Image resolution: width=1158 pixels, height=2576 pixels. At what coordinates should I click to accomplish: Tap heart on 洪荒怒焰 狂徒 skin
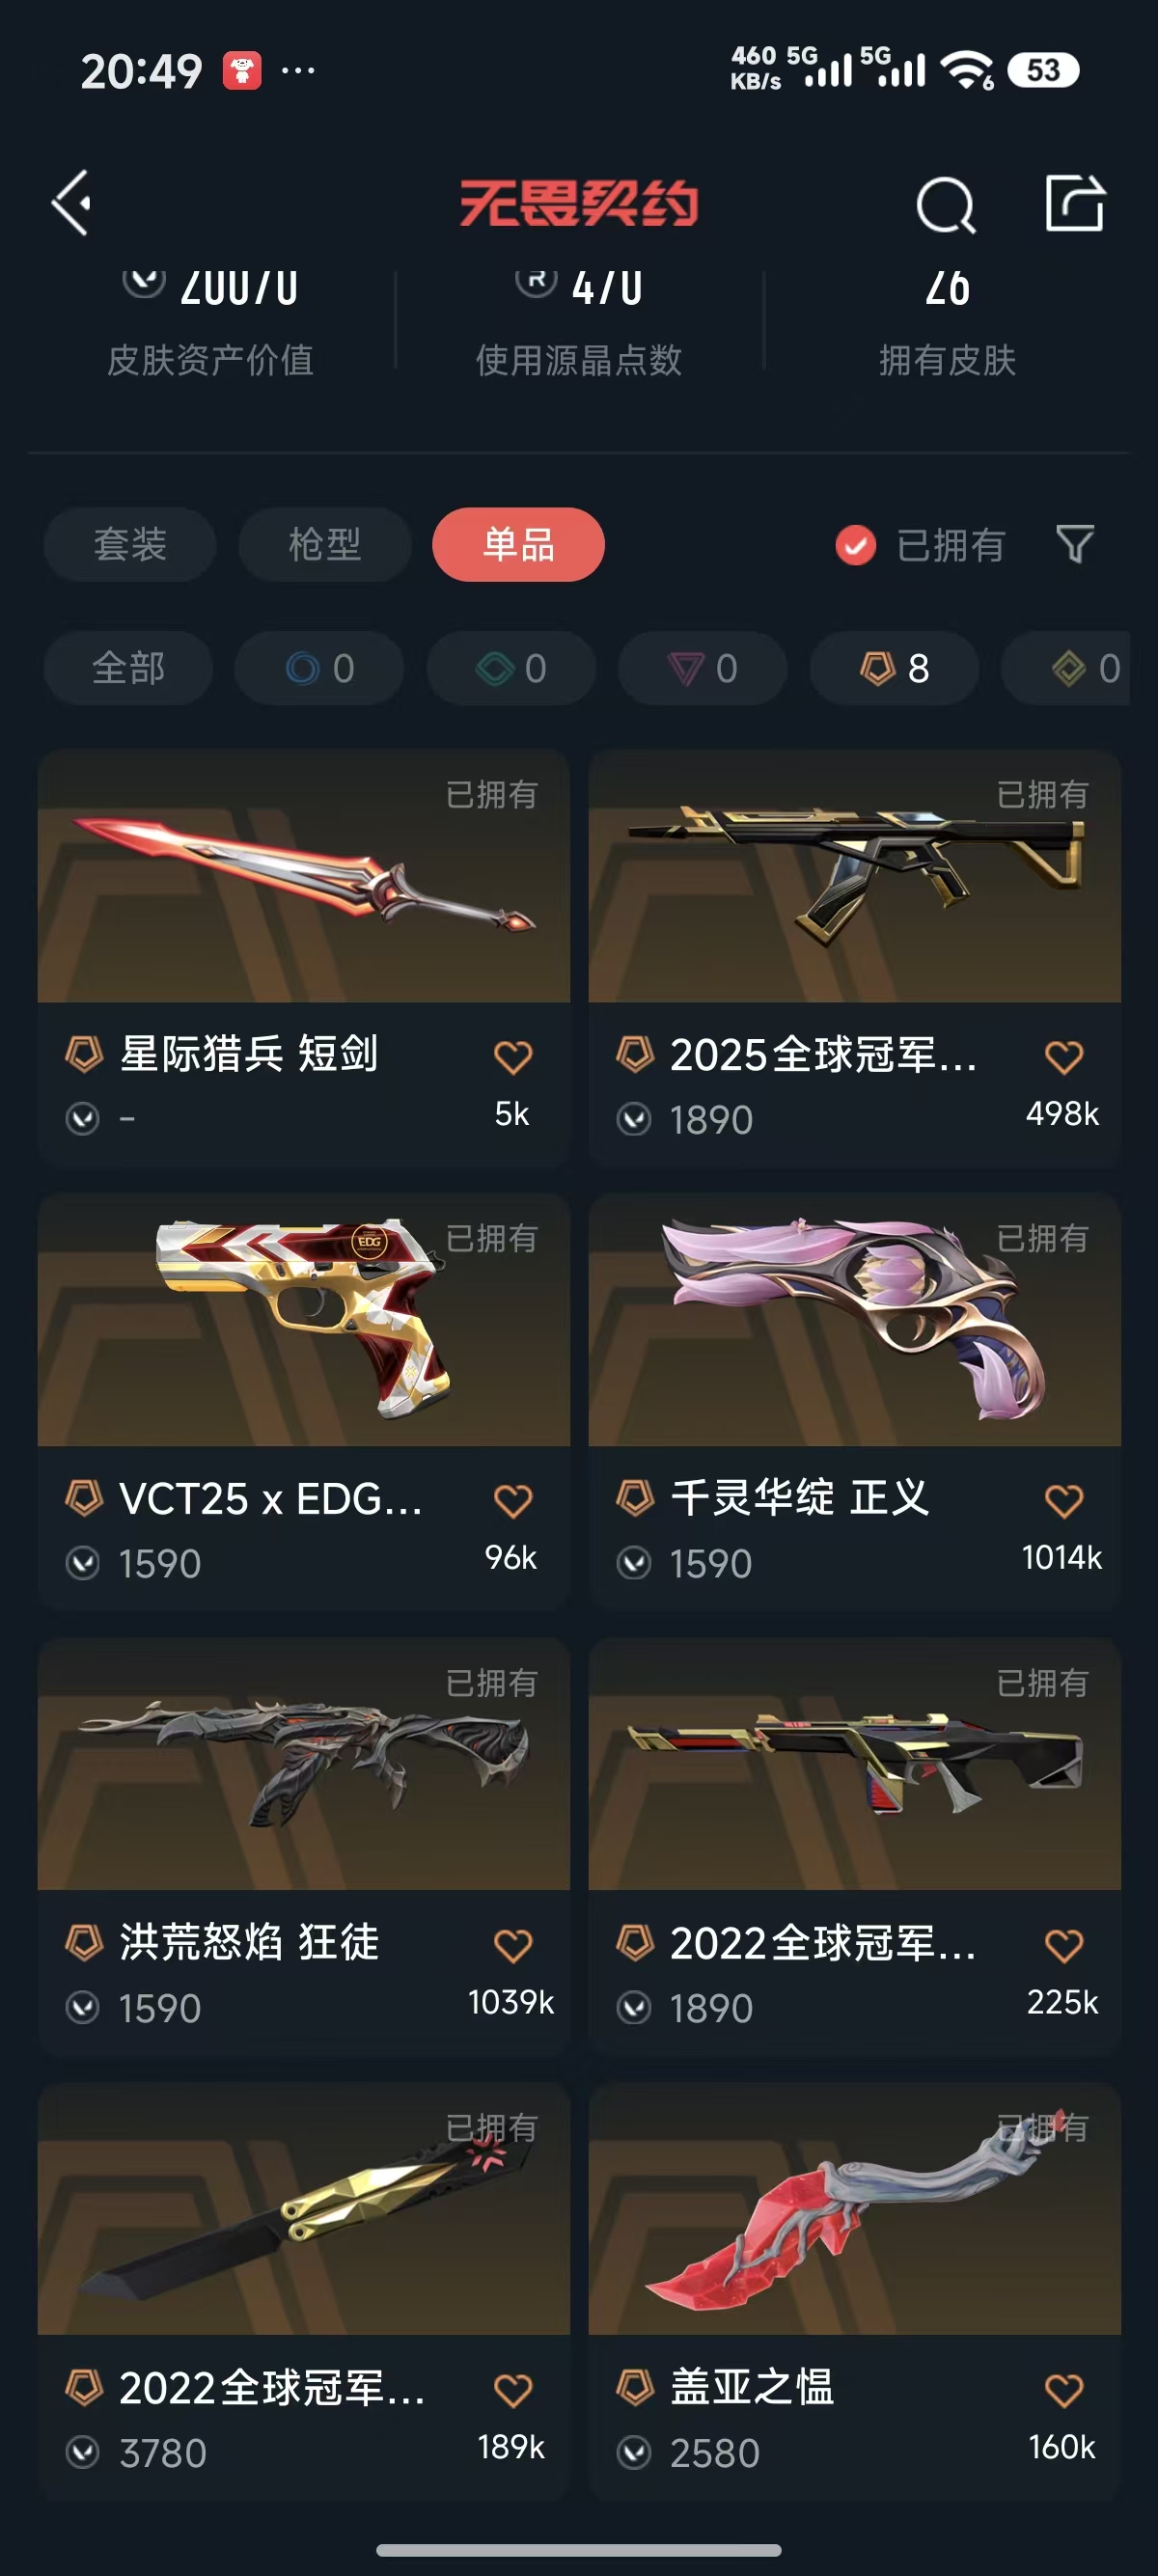click(x=513, y=1946)
